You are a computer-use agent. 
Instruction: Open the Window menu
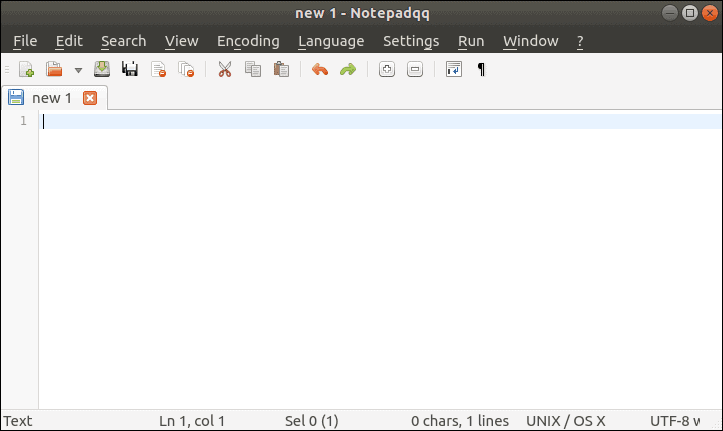(x=531, y=41)
